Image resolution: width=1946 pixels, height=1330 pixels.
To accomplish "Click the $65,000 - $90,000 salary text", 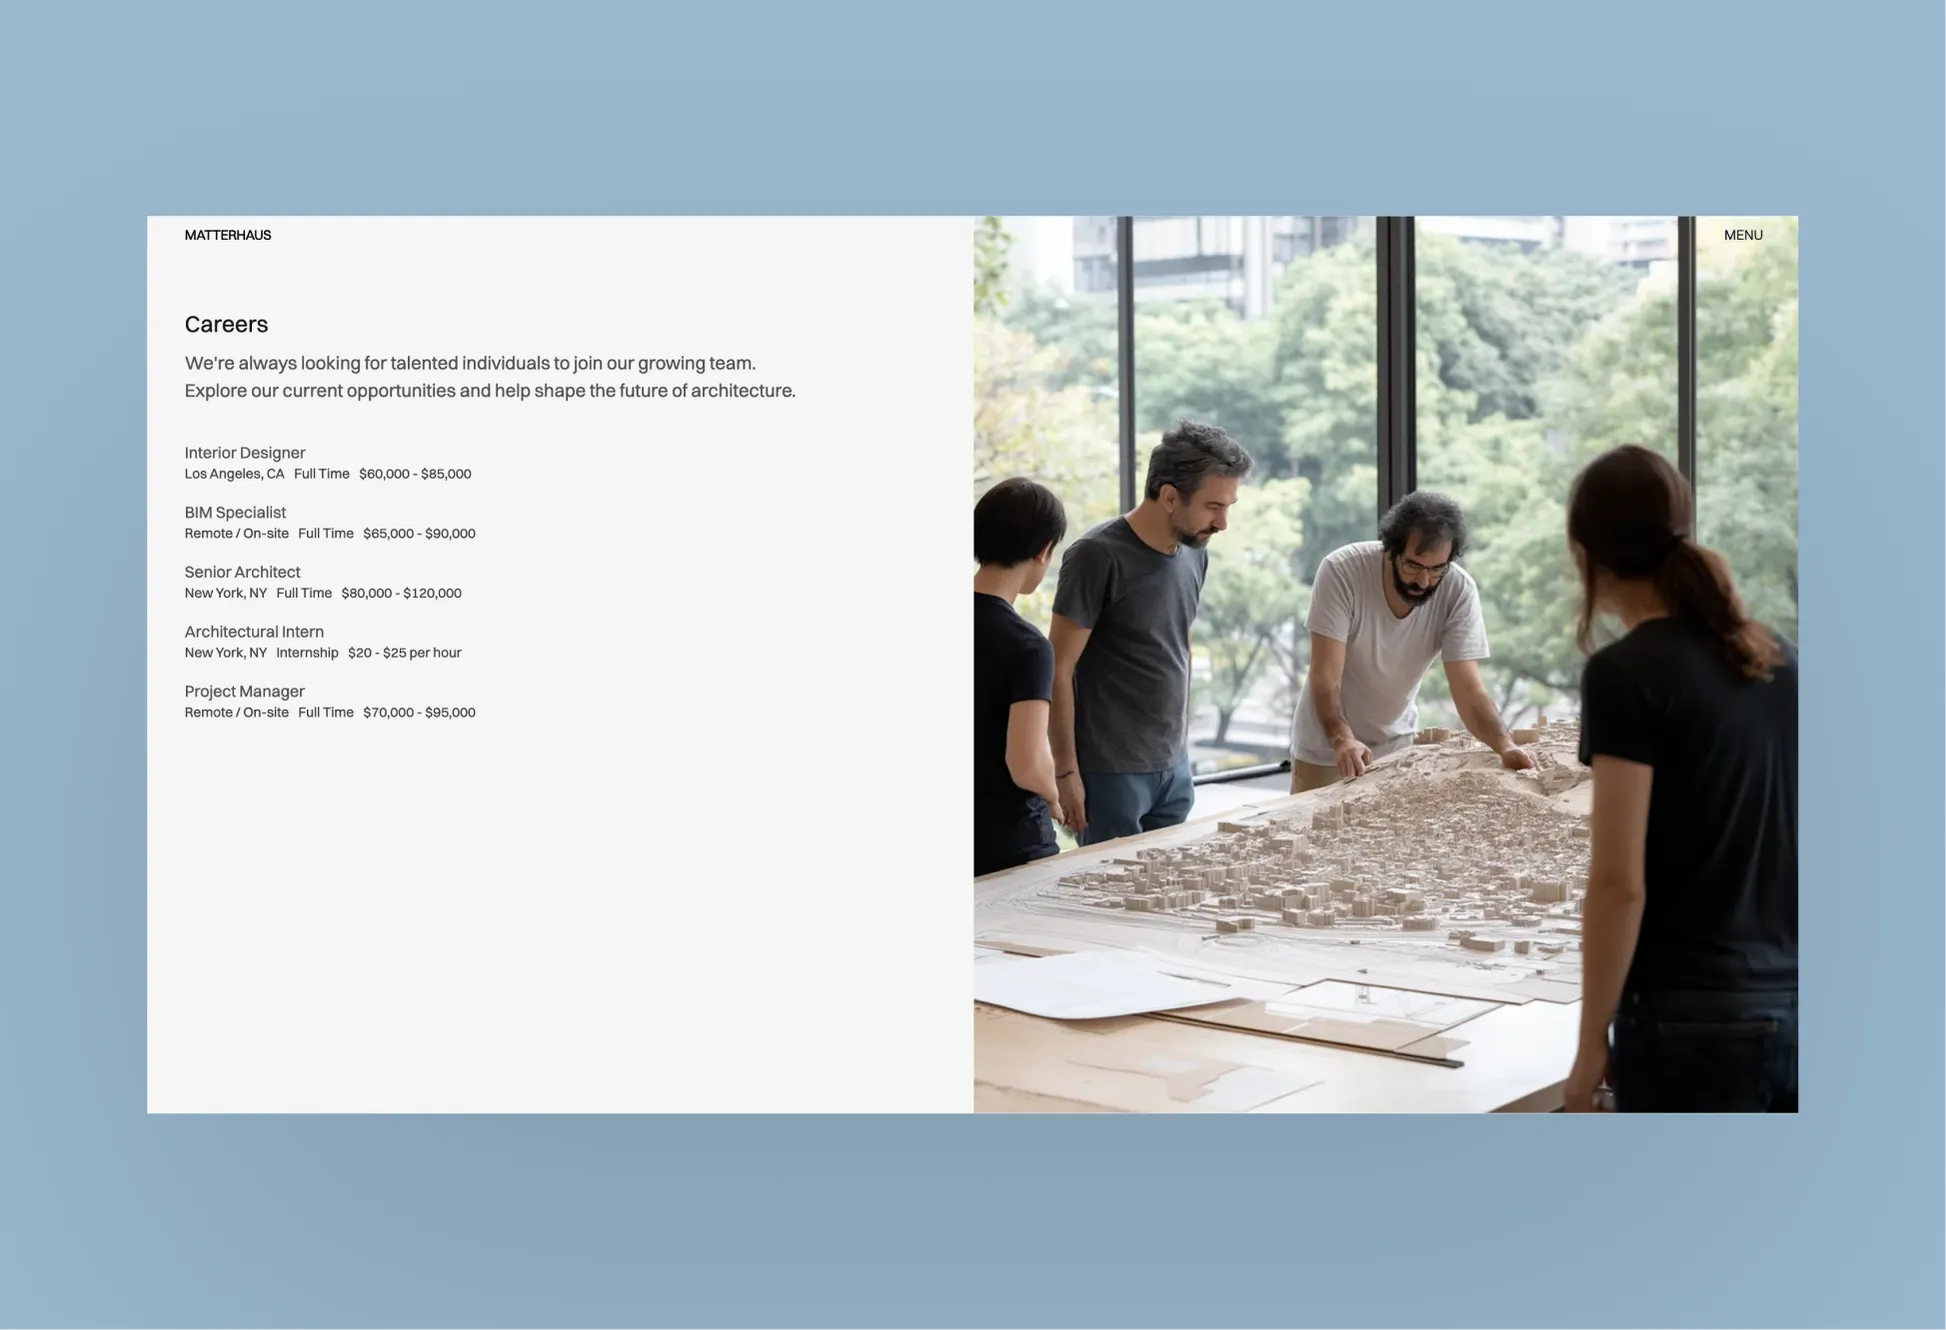I will 418,534.
